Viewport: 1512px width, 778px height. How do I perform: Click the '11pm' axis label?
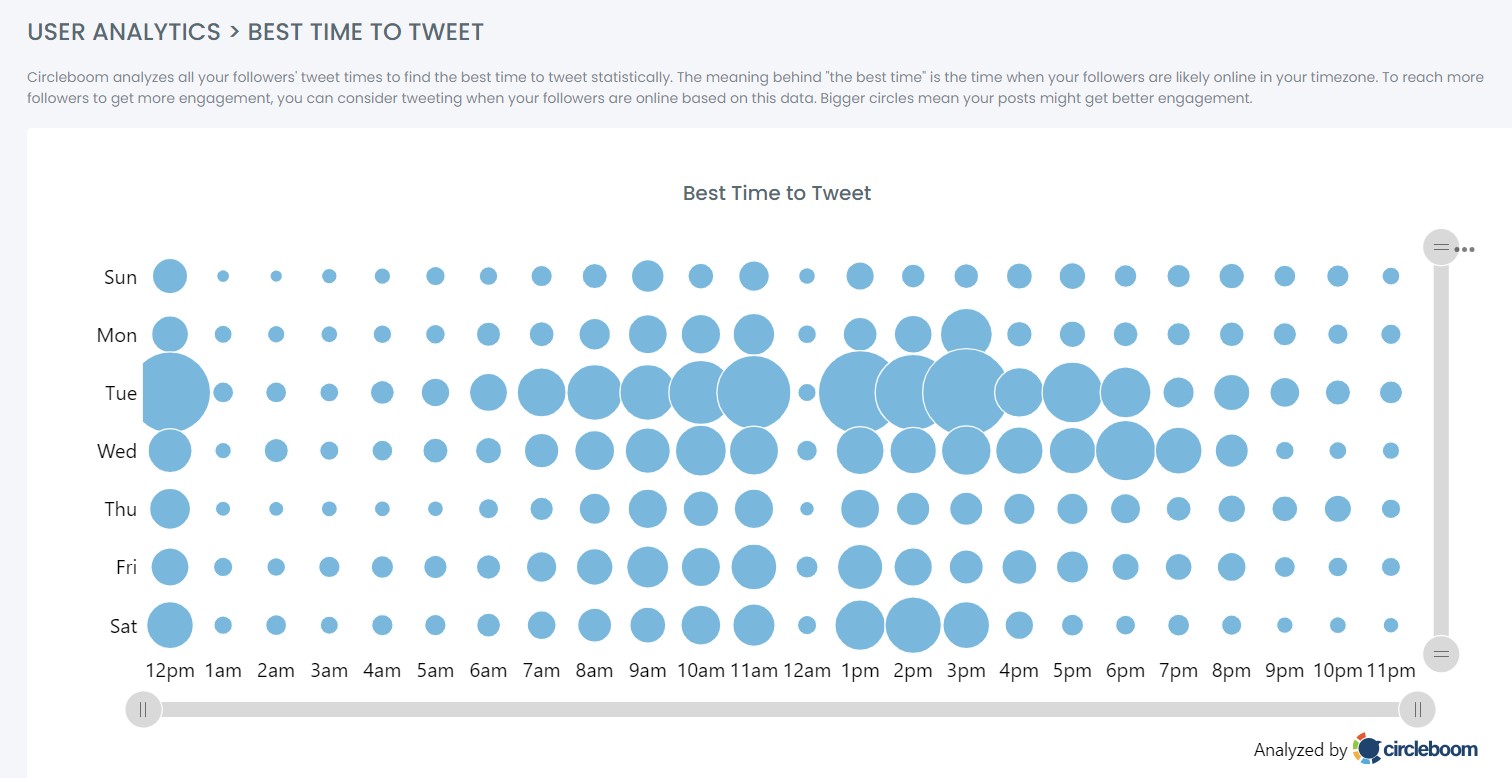tap(1390, 670)
